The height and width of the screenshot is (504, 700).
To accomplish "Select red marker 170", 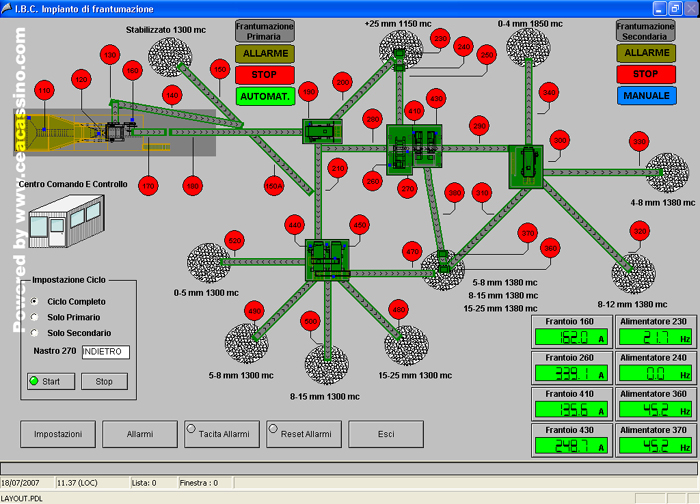I will 148,186.
